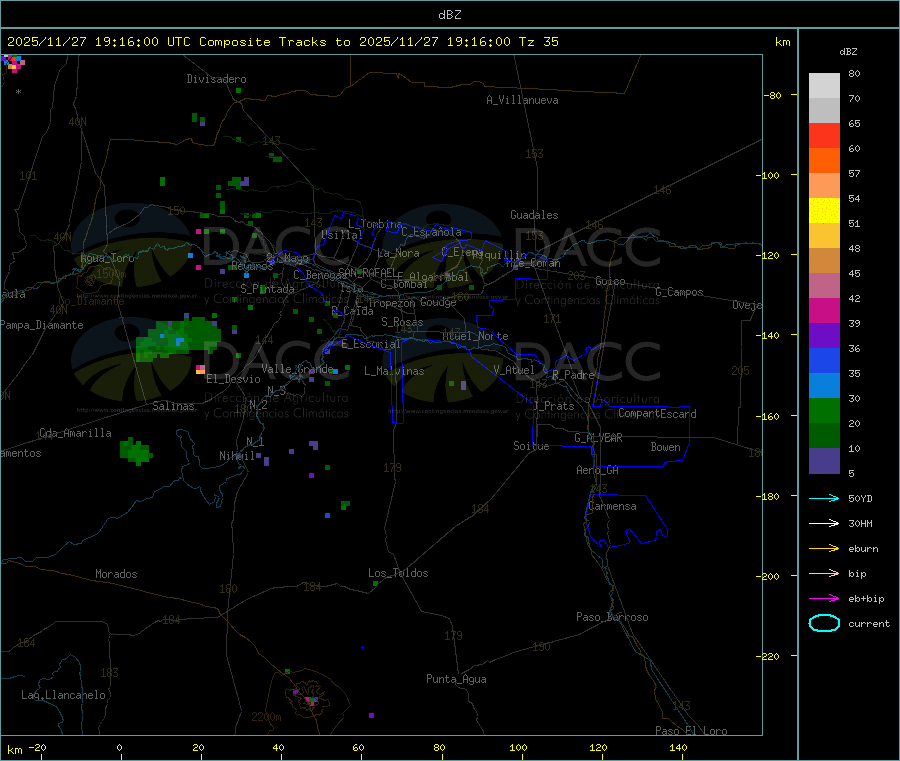Screen dimensions: 900x761
Task: Choose the brown 45-48 dBZ swatch
Action: 824,261
